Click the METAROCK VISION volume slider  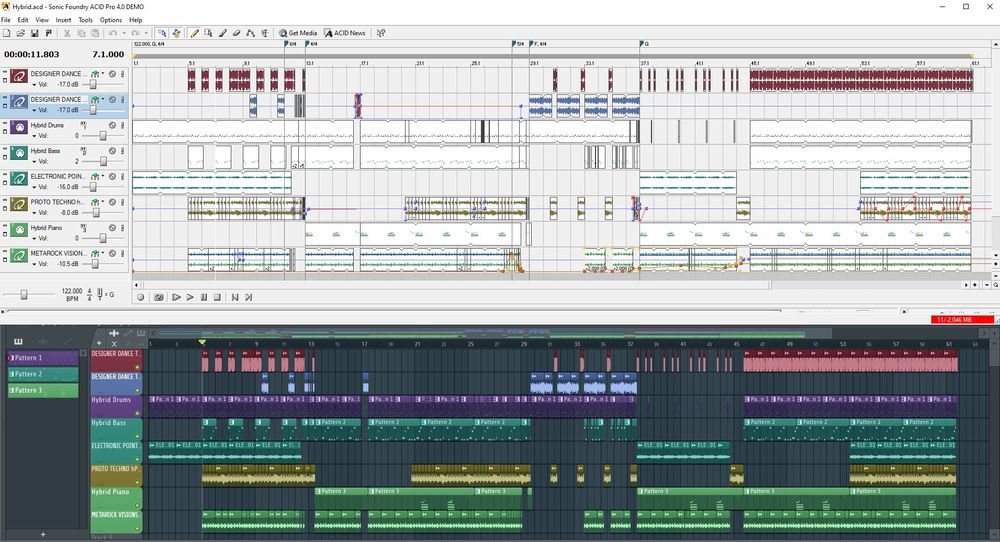95,264
